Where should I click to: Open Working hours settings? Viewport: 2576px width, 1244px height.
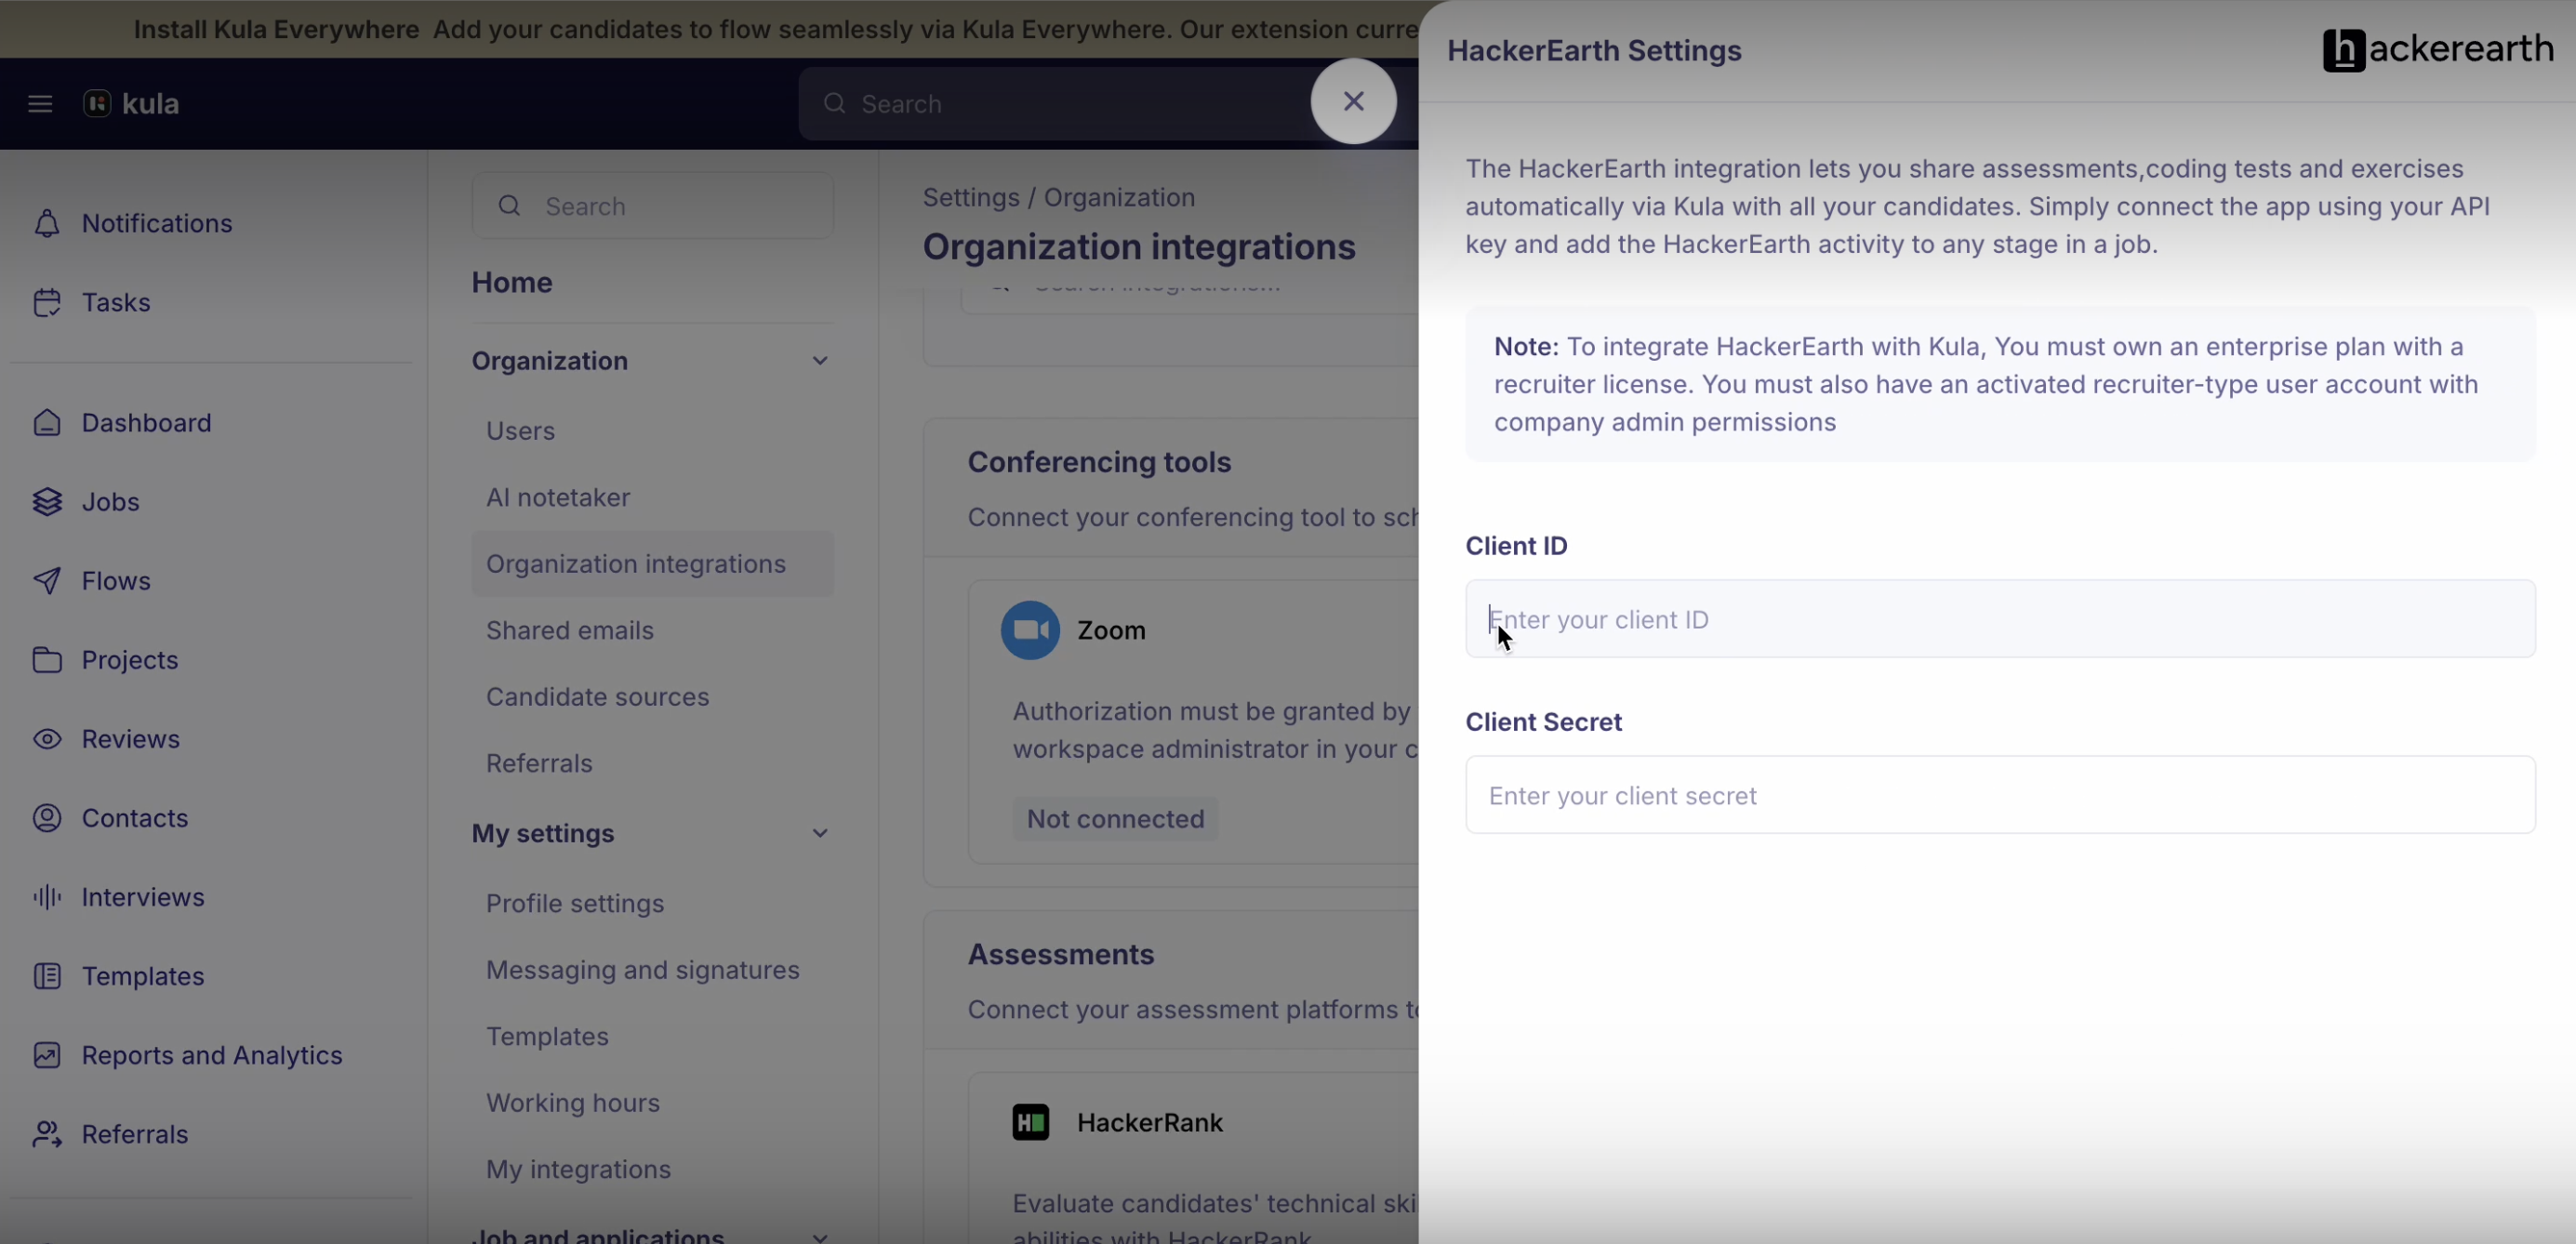(x=573, y=1103)
